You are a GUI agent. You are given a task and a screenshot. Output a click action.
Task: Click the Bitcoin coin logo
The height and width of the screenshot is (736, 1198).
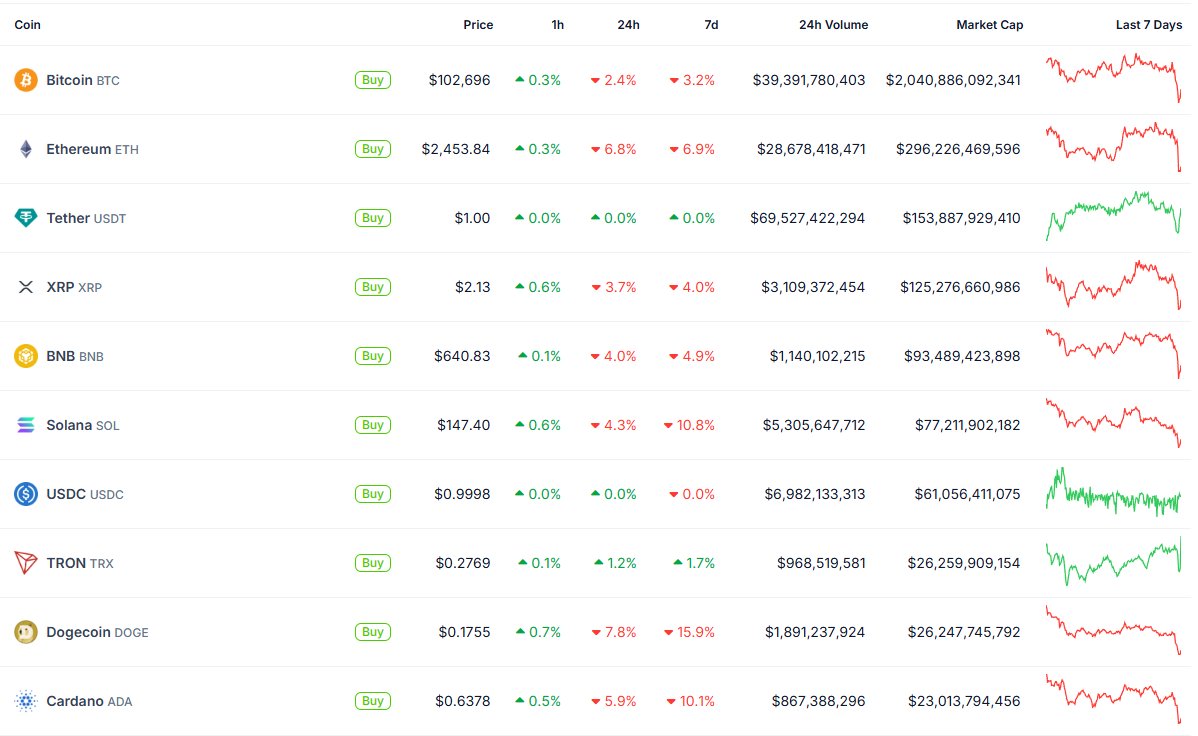click(x=26, y=80)
